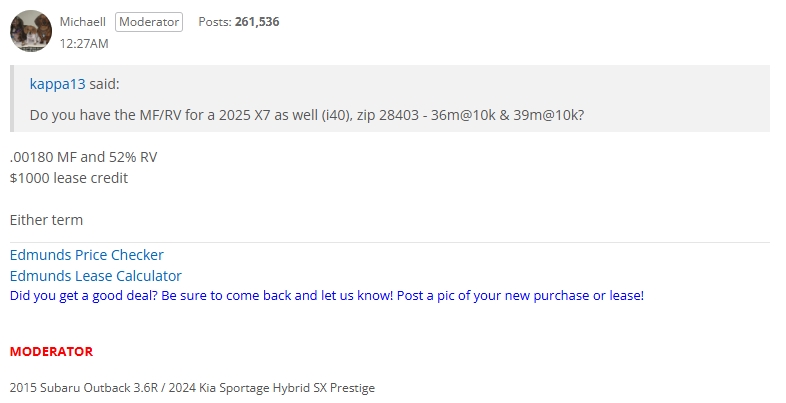Click the signature divider line above Edmunds links
This screenshot has width=786, height=403.
tap(390, 243)
